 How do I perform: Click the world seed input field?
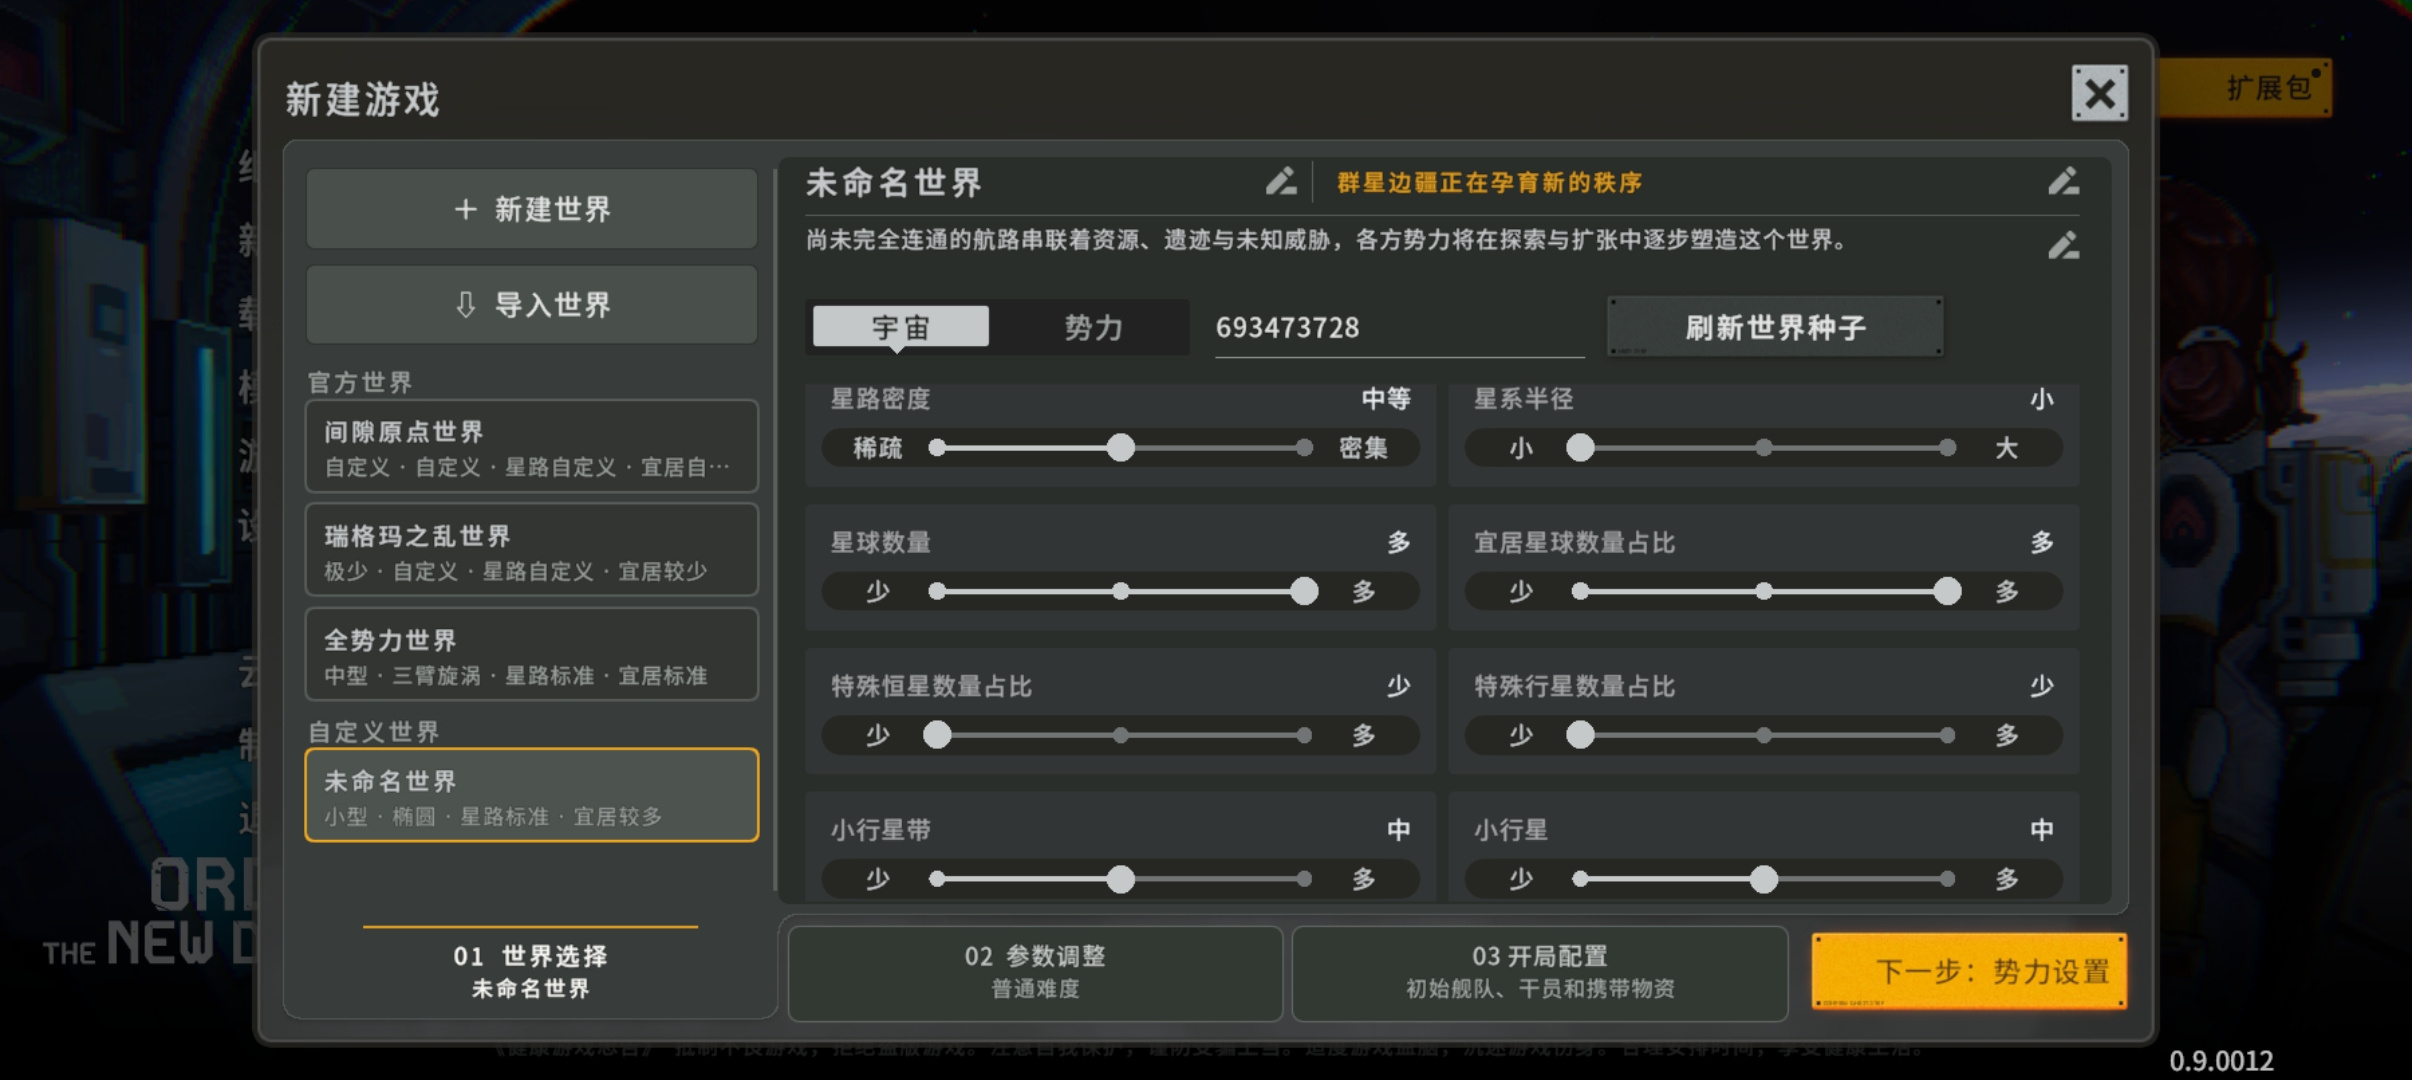(x=1399, y=328)
